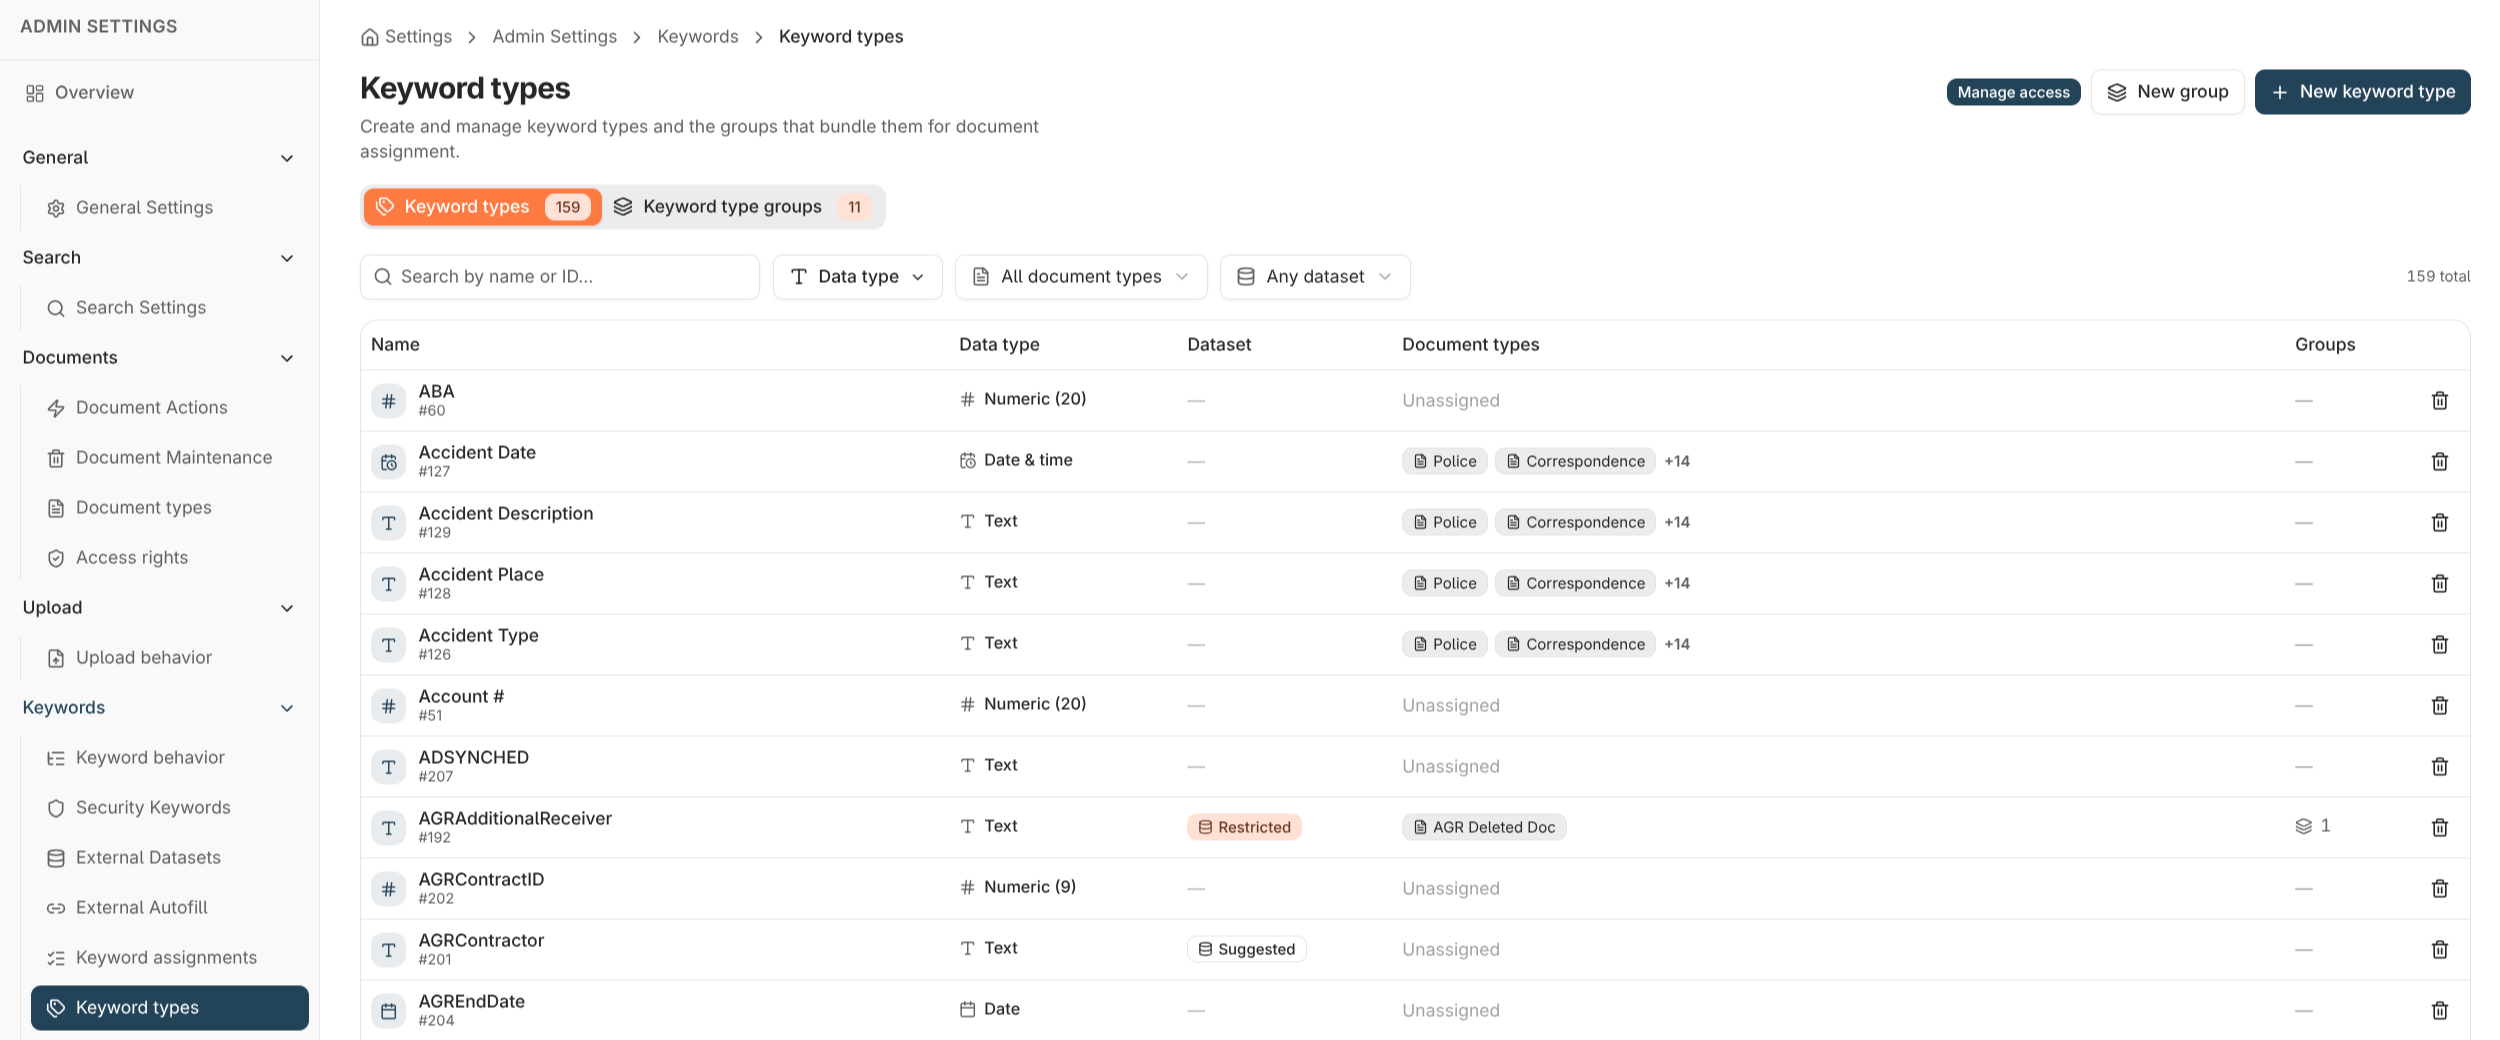Open the All document types dropdown

[x=1080, y=277]
